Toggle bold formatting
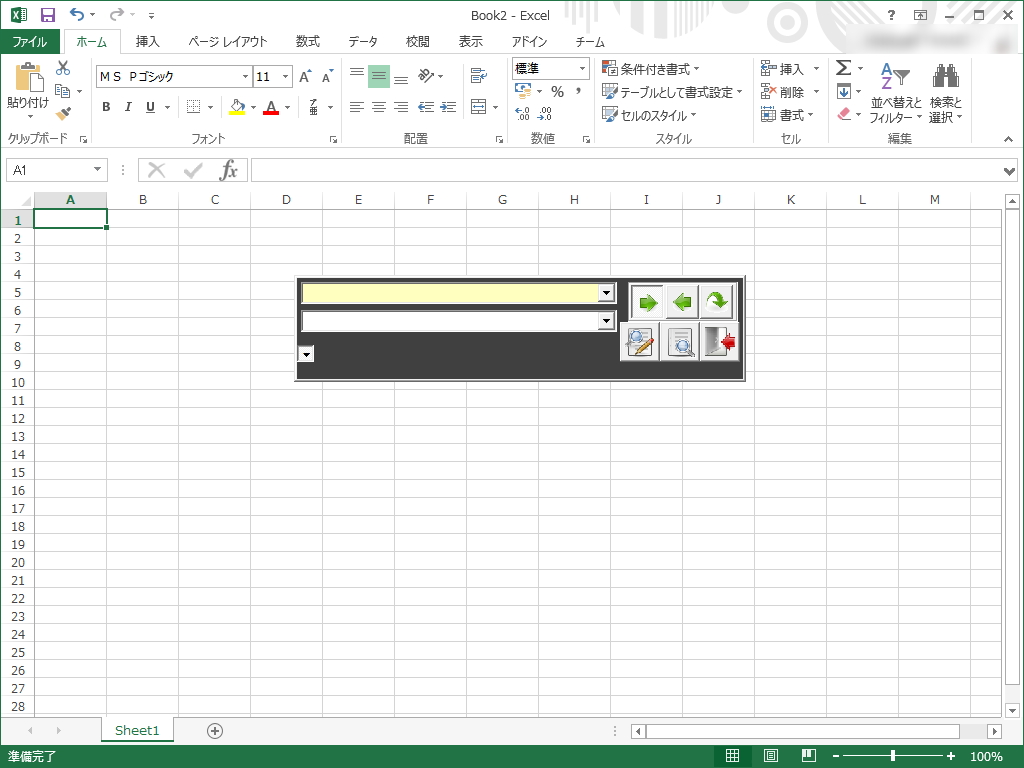The width and height of the screenshot is (1024, 768). tap(106, 107)
